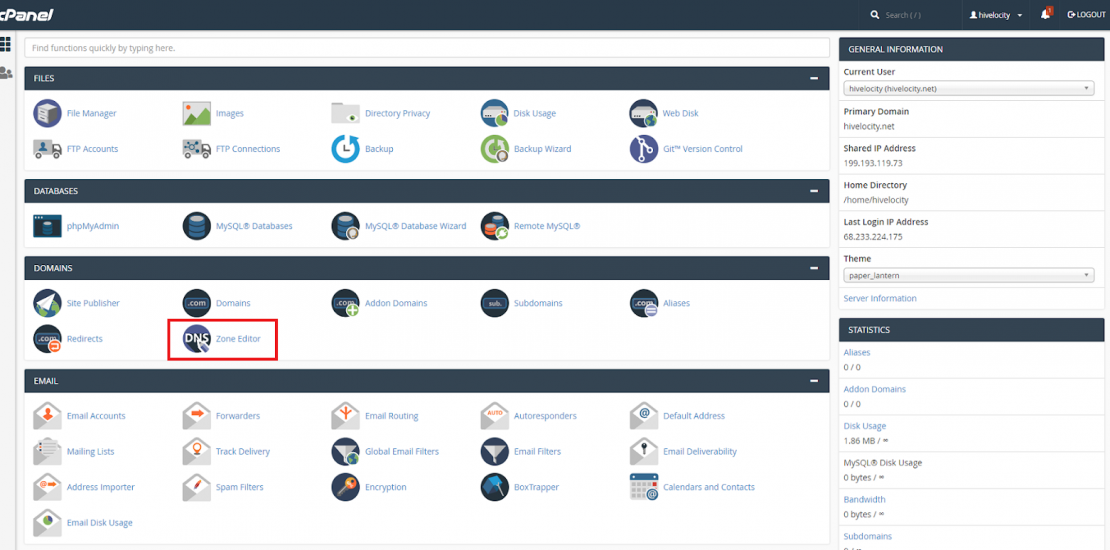This screenshot has width=1110, height=550.
Task: Open the phpMyAdmin icon
Action: point(47,226)
